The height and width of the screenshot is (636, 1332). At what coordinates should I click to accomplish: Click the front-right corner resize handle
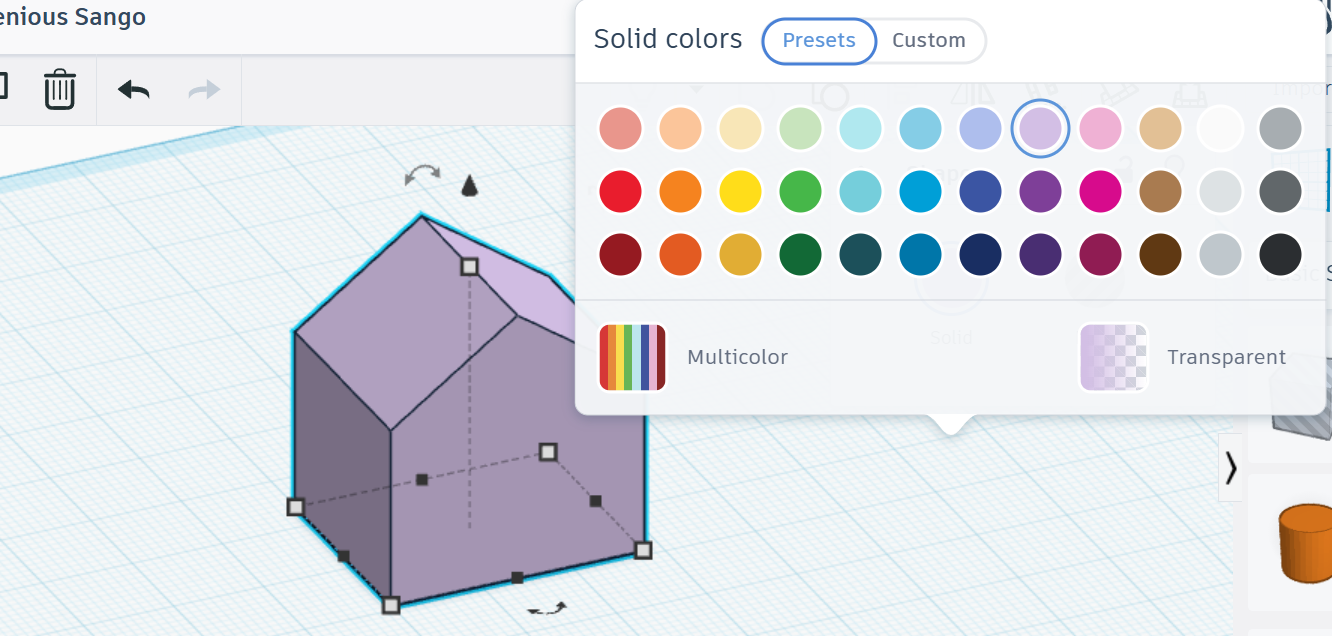[643, 550]
